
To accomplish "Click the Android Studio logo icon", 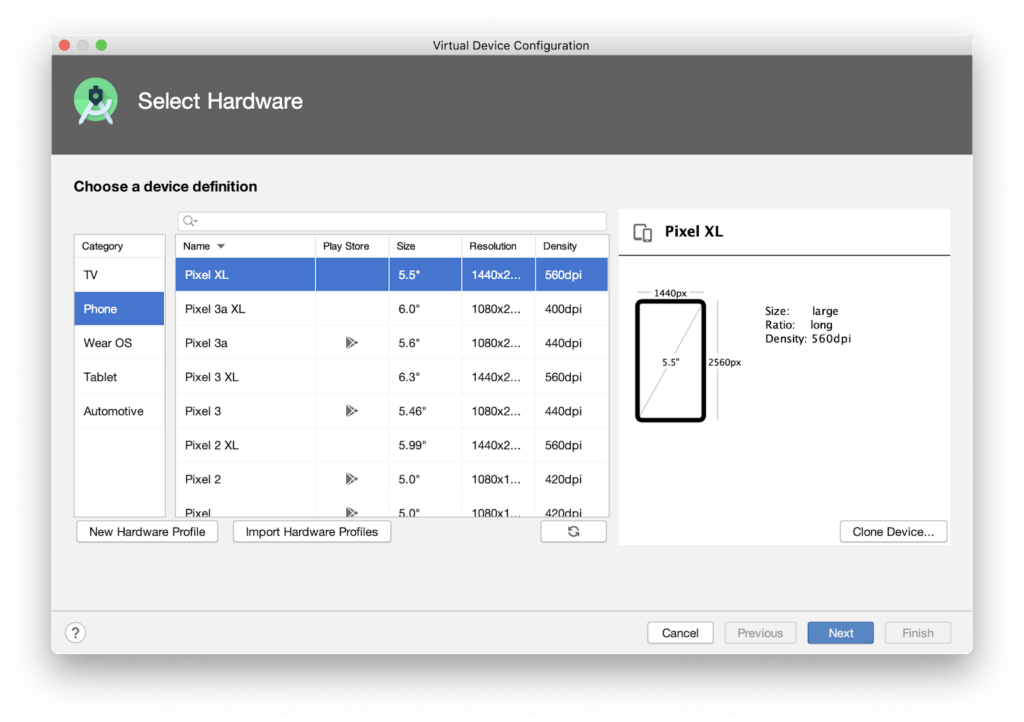I will click(96, 101).
